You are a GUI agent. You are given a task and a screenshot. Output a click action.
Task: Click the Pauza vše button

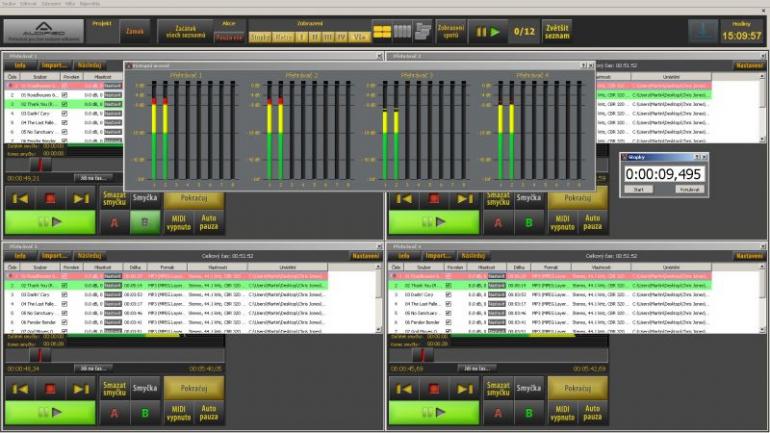229,37
